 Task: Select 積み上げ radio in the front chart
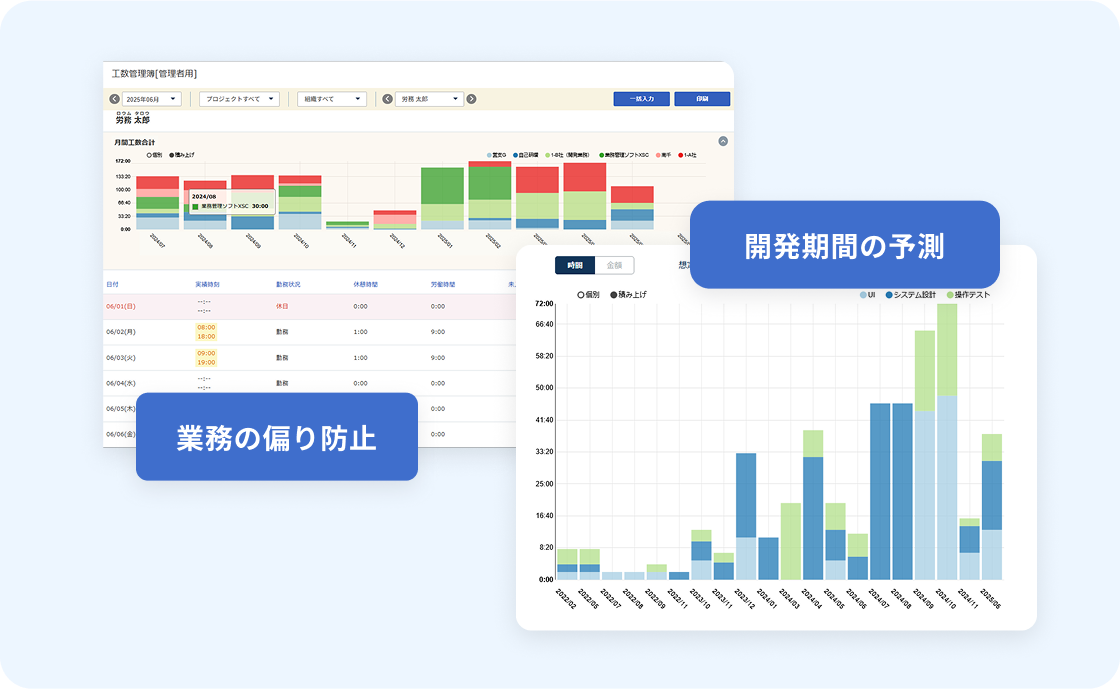click(614, 295)
